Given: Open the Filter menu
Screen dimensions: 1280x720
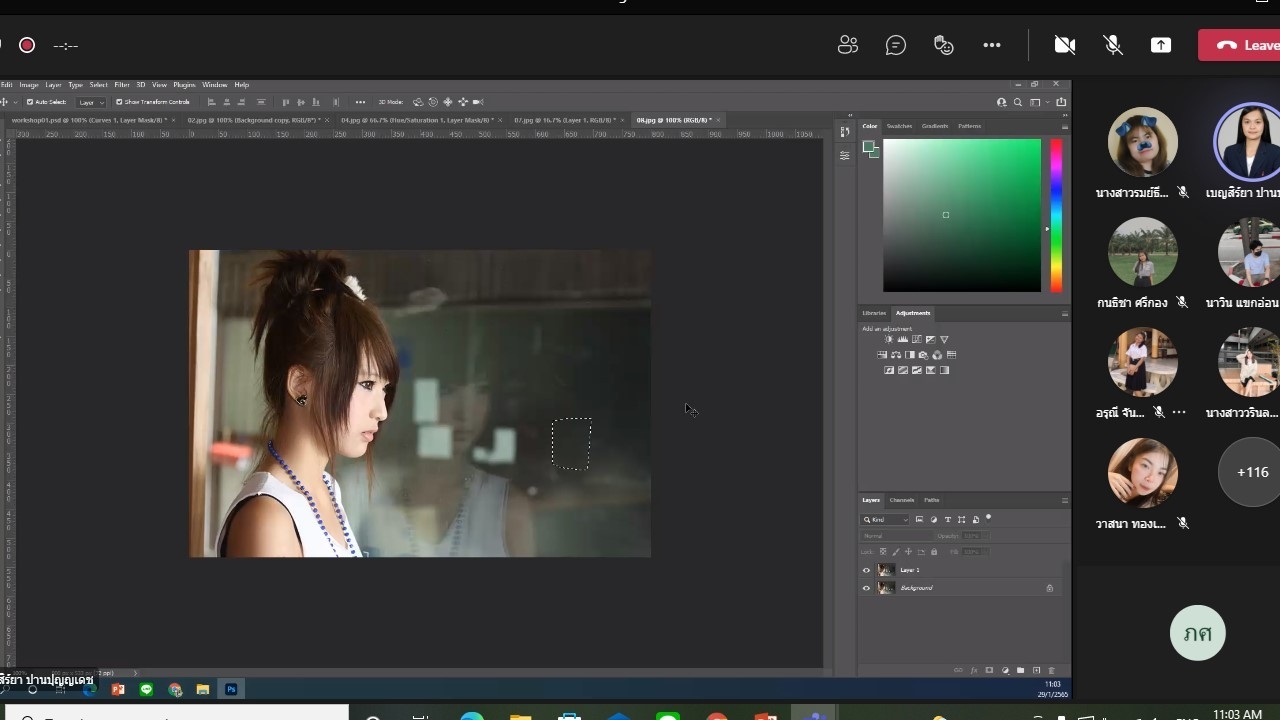Looking at the screenshot, I should point(122,85).
